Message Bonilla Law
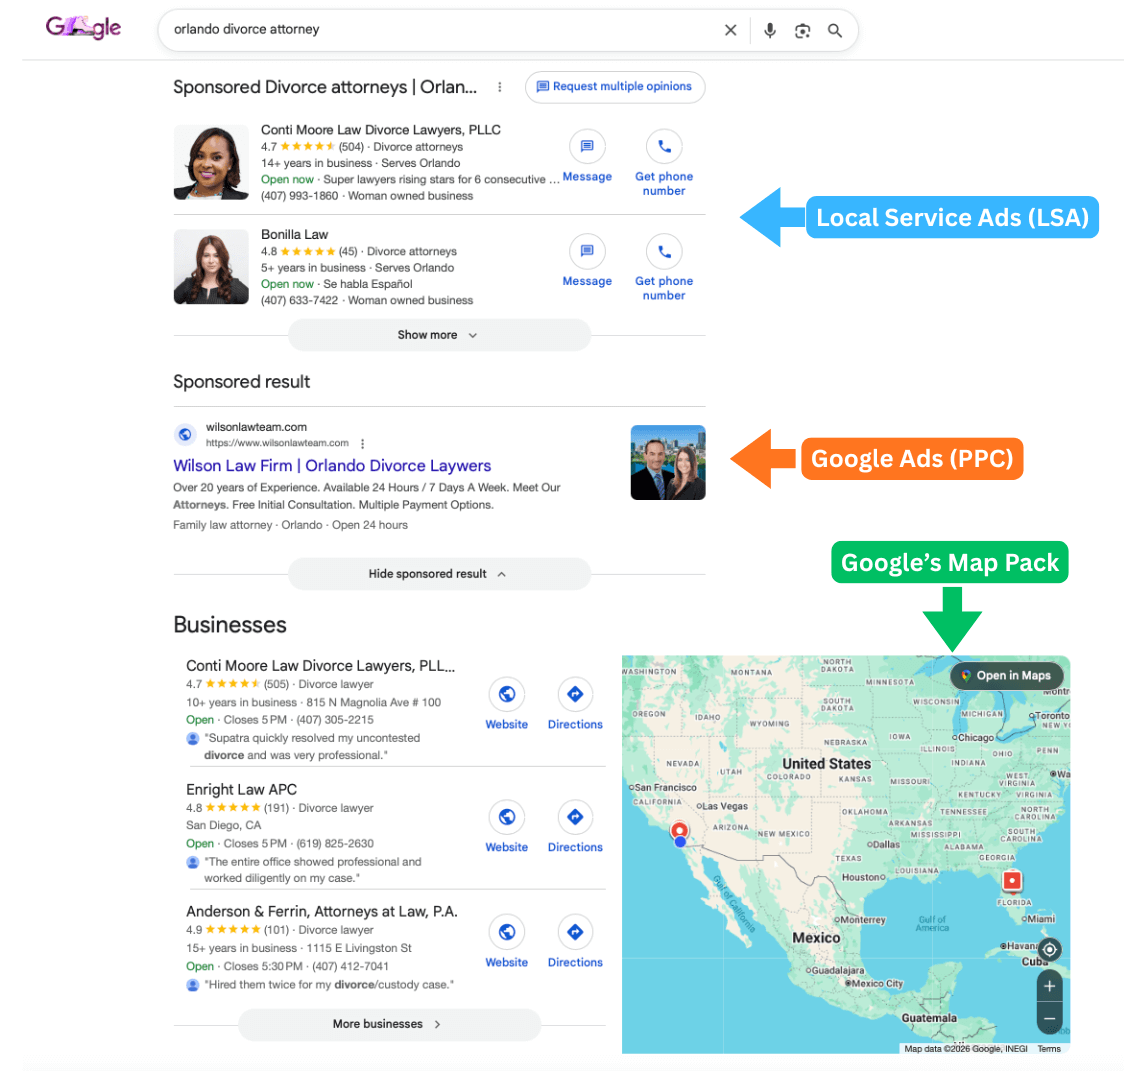This screenshot has width=1146, height=1071. 587,261
